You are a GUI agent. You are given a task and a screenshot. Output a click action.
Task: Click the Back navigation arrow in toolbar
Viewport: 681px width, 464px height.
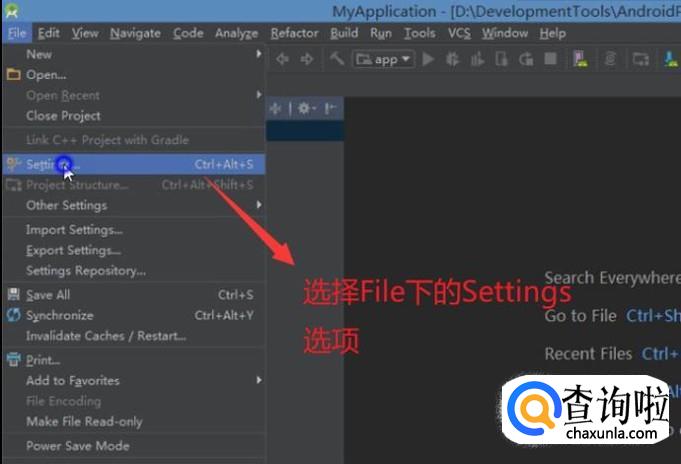pos(282,59)
